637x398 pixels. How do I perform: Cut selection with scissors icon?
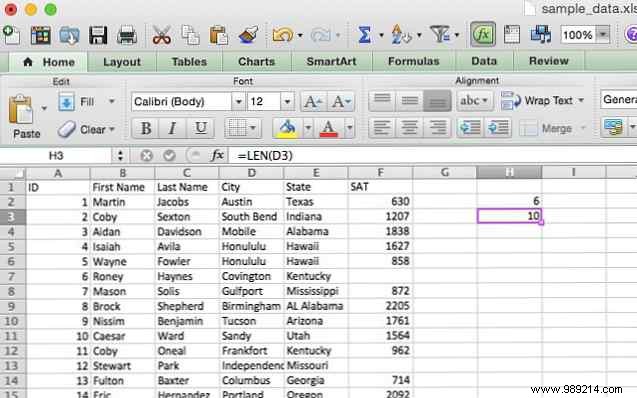161,35
